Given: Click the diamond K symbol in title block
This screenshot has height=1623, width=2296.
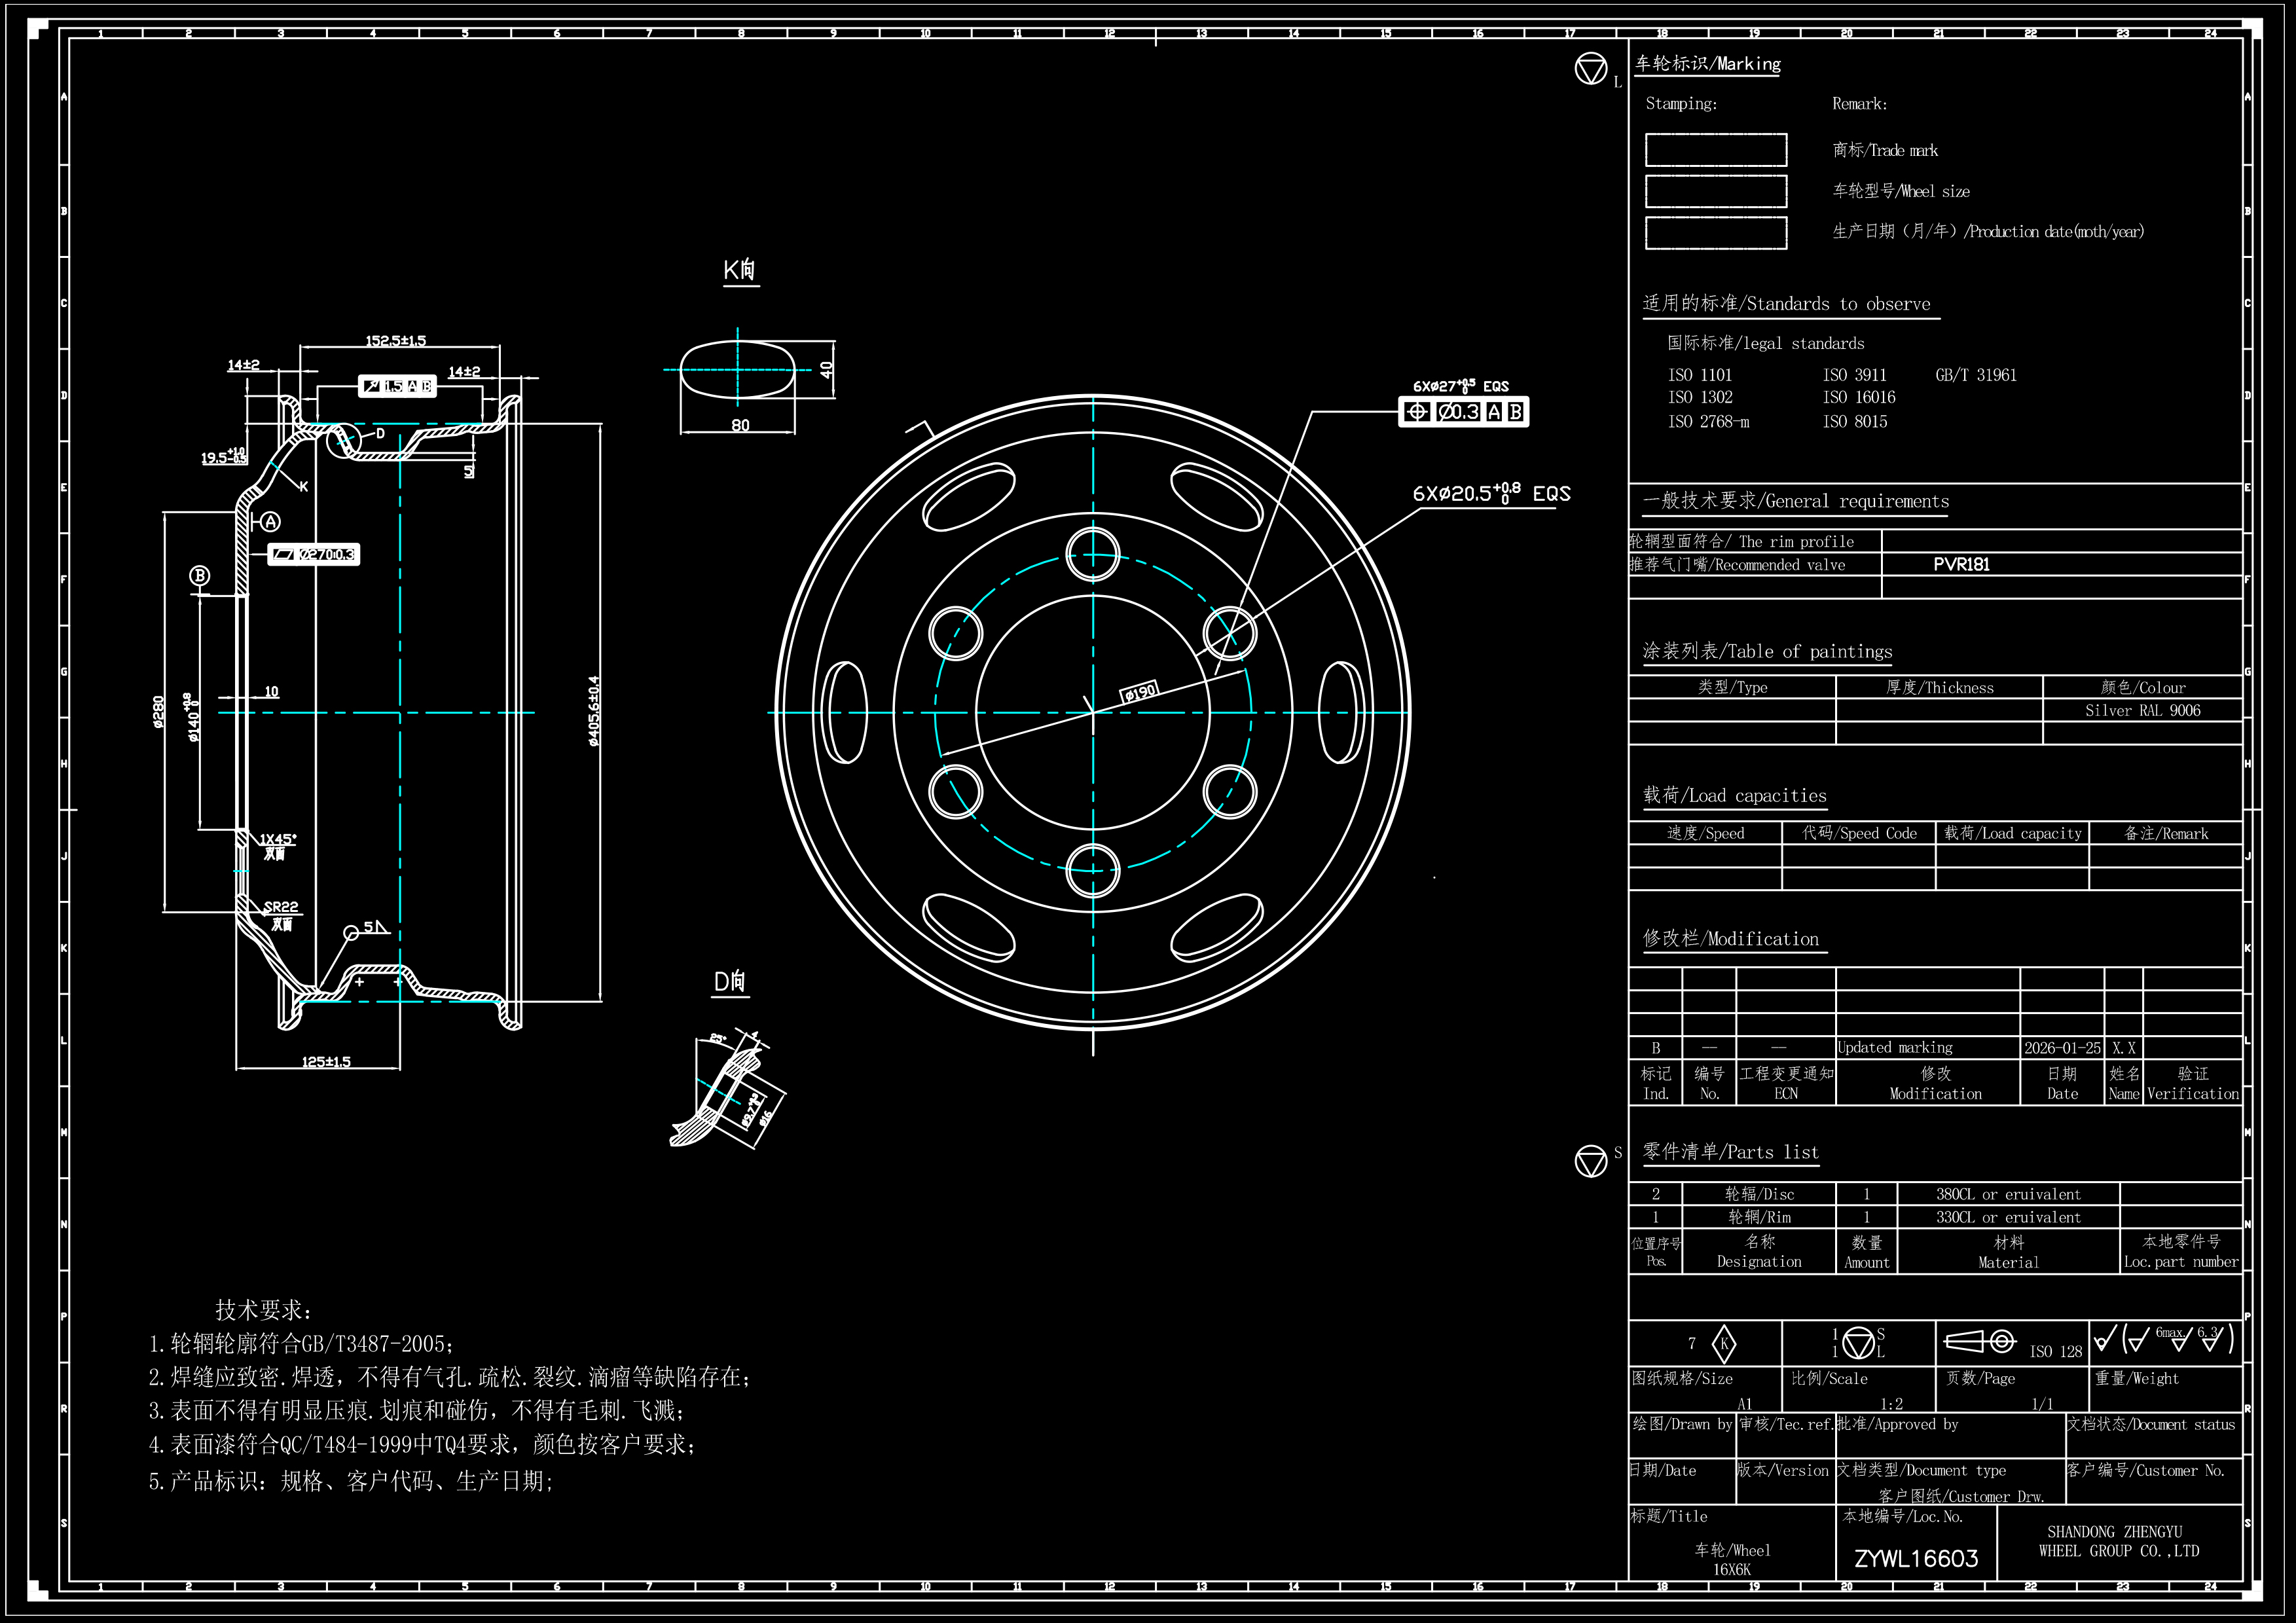Looking at the screenshot, I should click(x=1723, y=1343).
